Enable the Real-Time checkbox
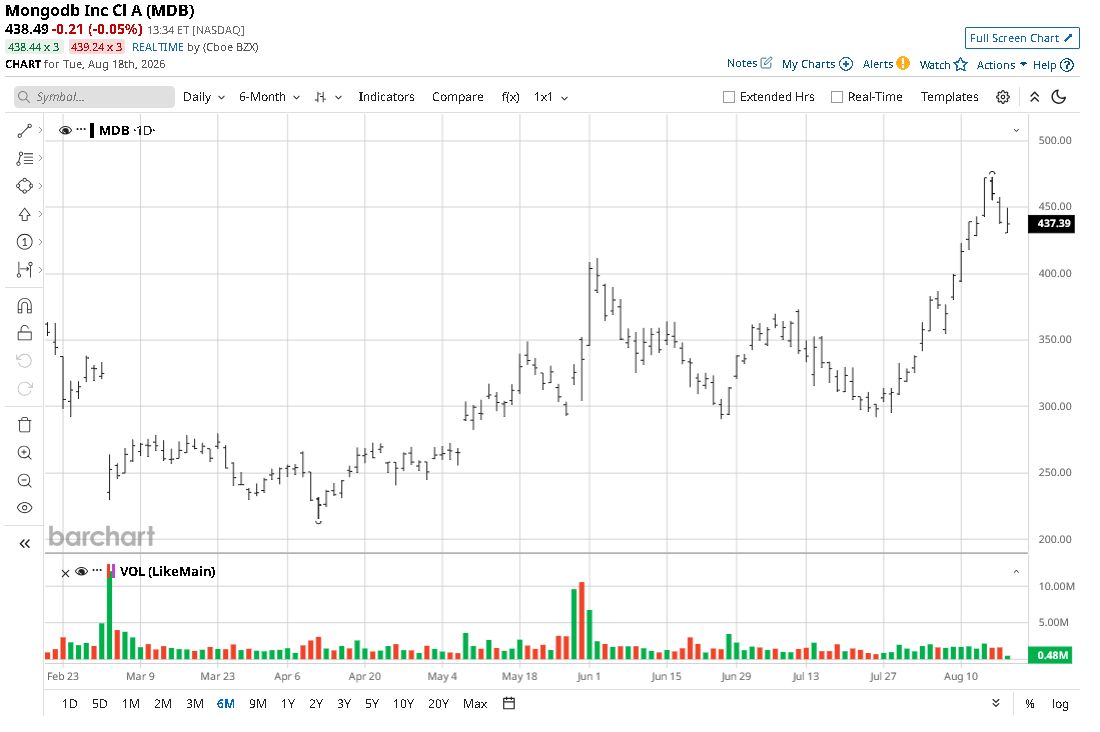The image size is (1100, 732). tap(837, 97)
